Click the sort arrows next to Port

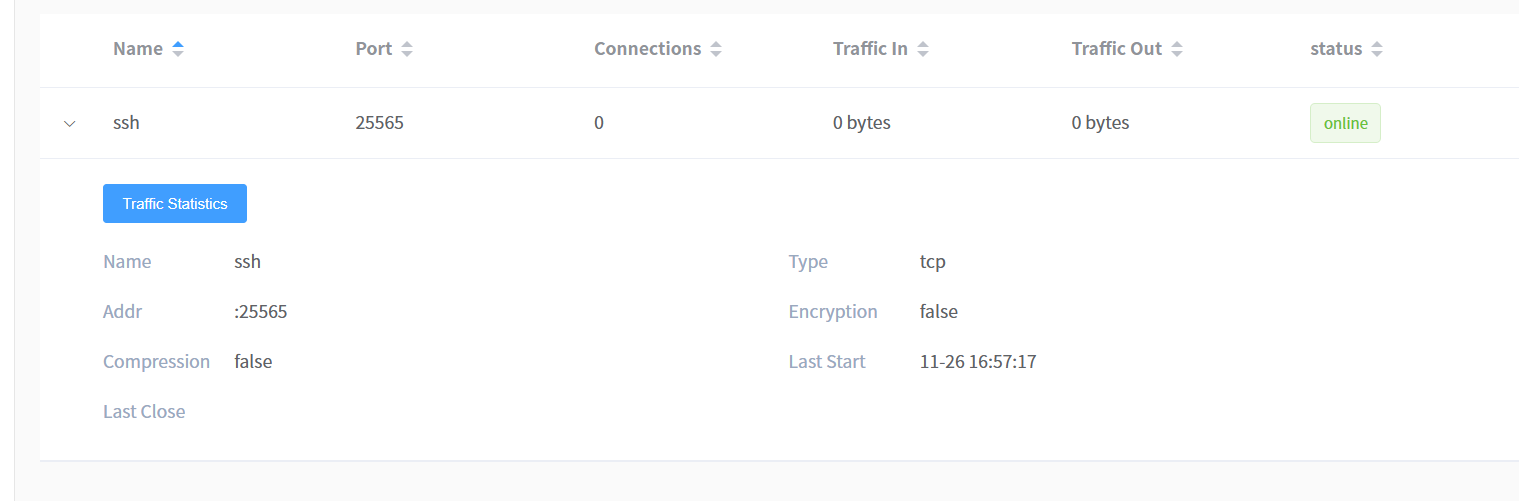[x=406, y=49]
